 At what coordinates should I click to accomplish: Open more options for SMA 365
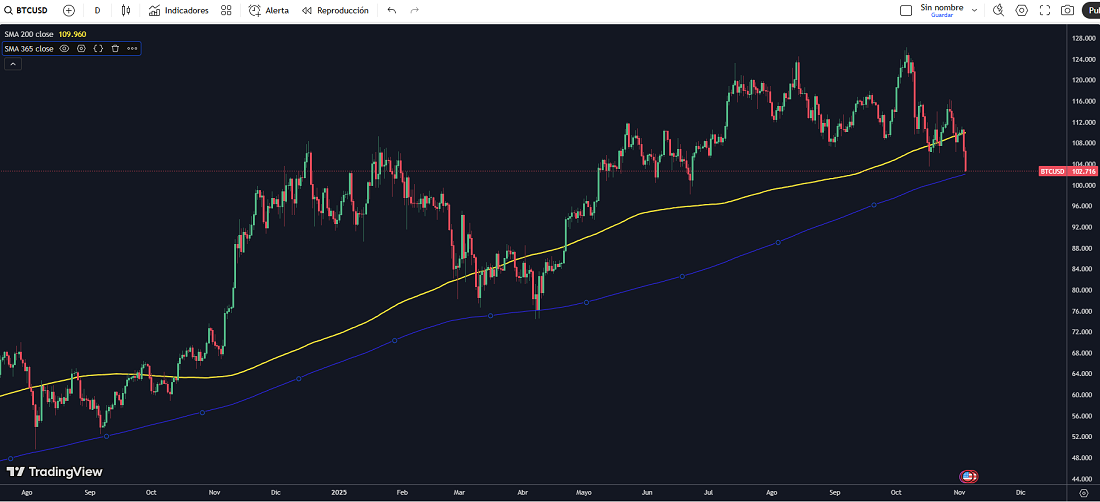coord(132,48)
